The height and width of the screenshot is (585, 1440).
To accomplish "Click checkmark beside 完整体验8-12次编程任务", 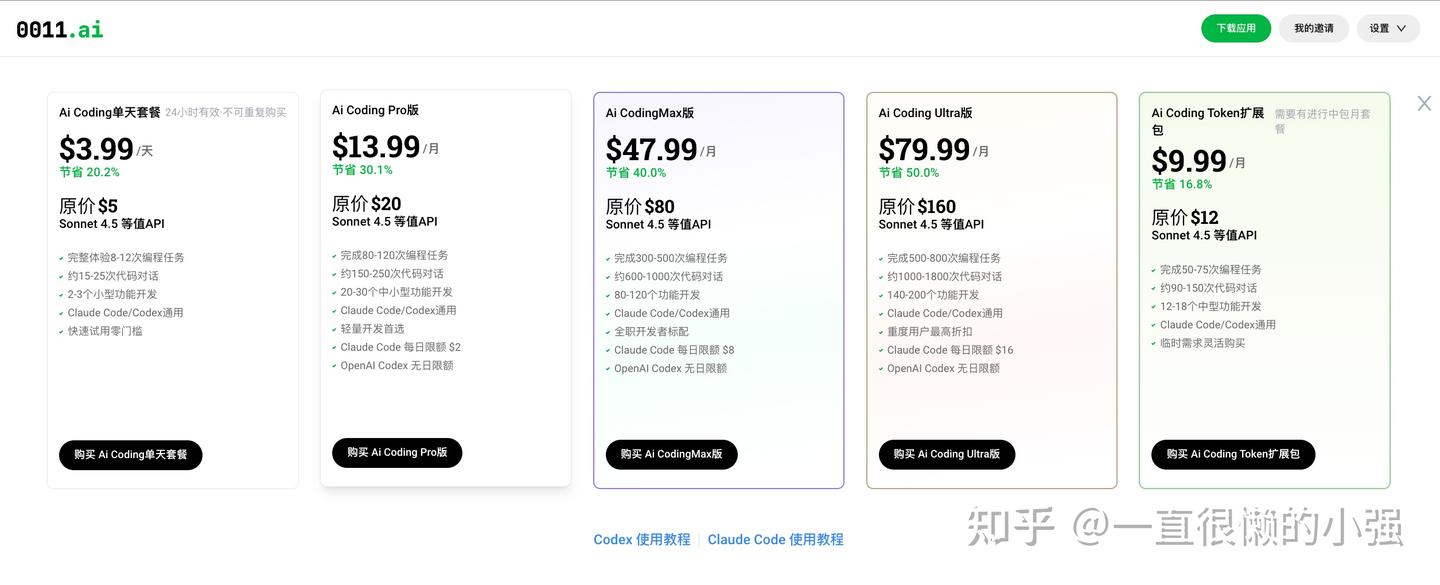I will (62, 258).
